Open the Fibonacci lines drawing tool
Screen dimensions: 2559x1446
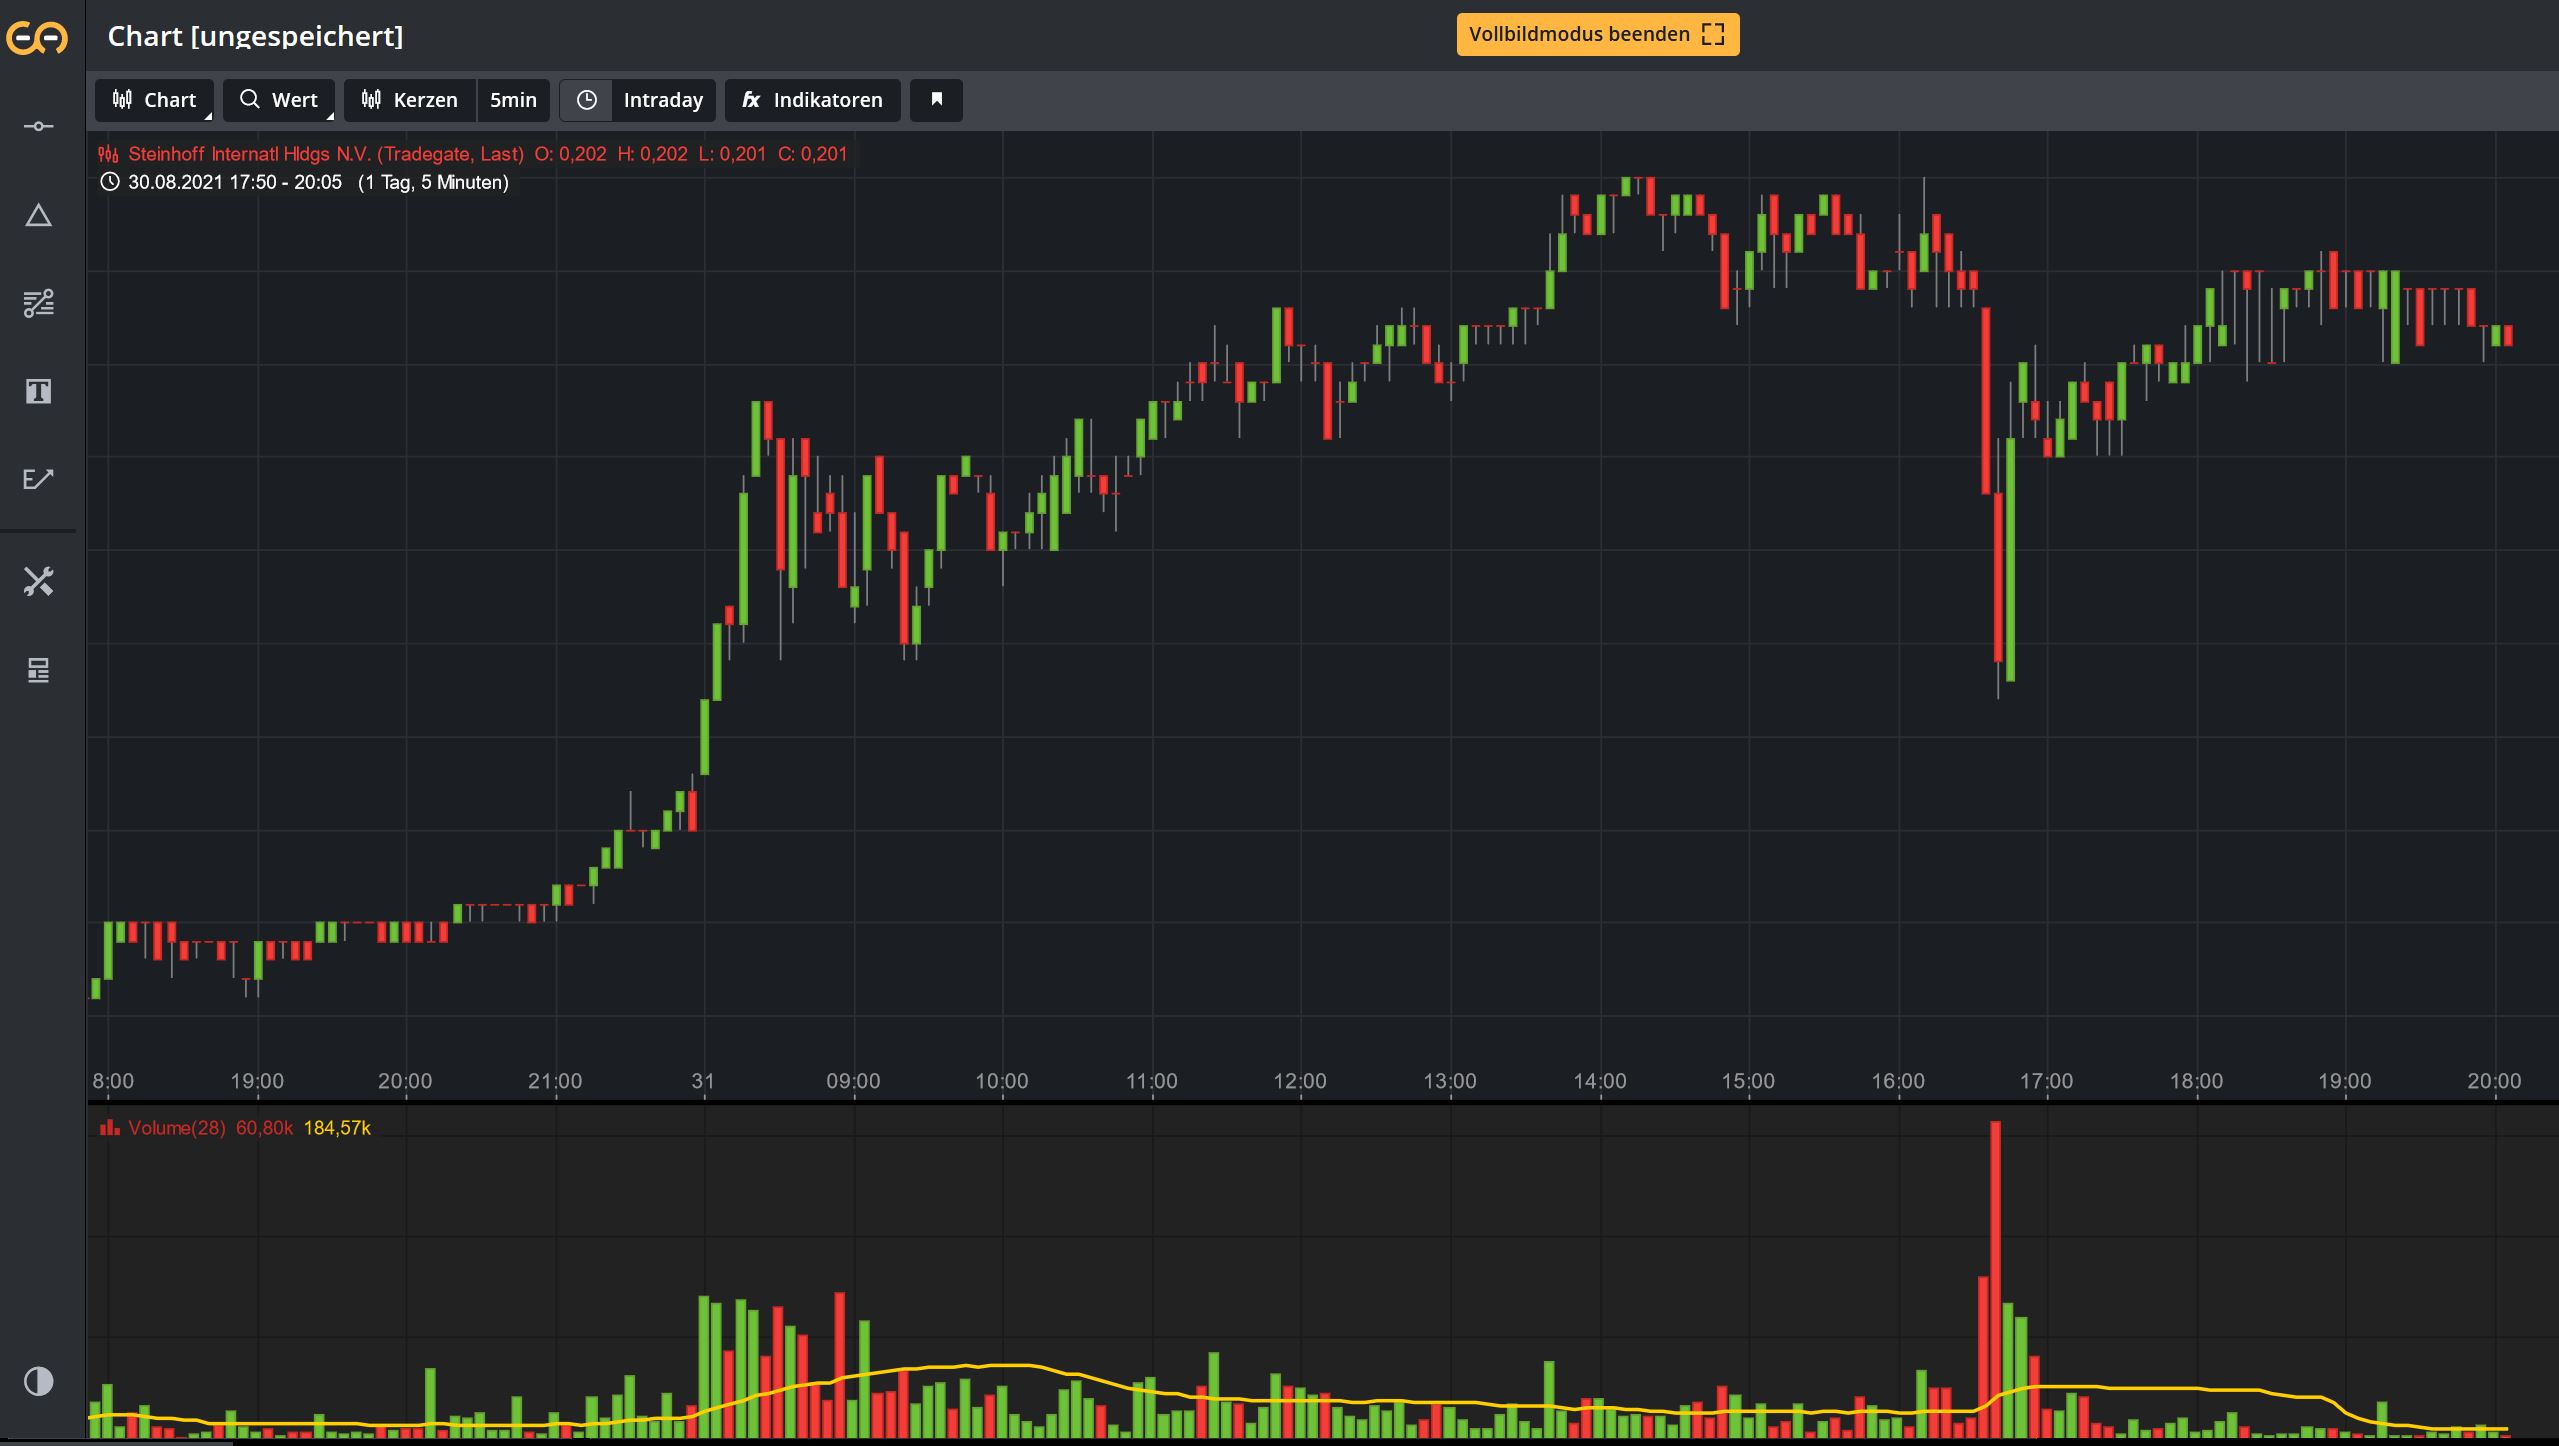click(x=38, y=303)
